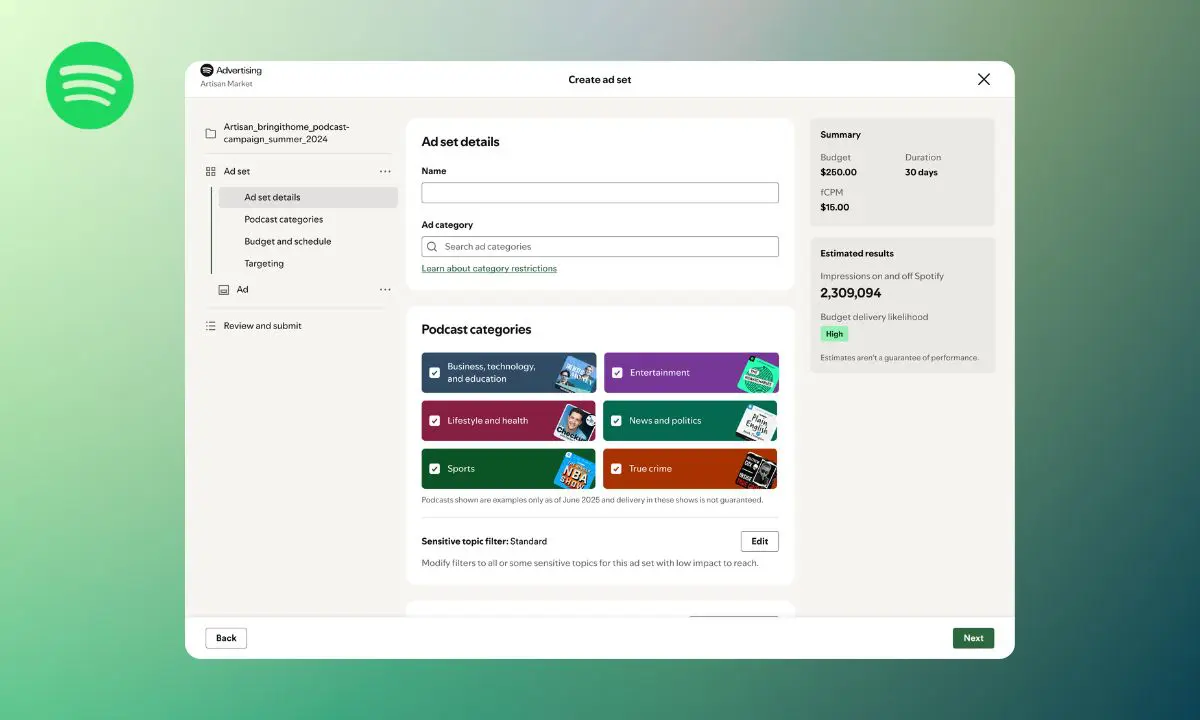1200x720 pixels.
Task: Close the Create ad set dialog
Action: (x=984, y=79)
